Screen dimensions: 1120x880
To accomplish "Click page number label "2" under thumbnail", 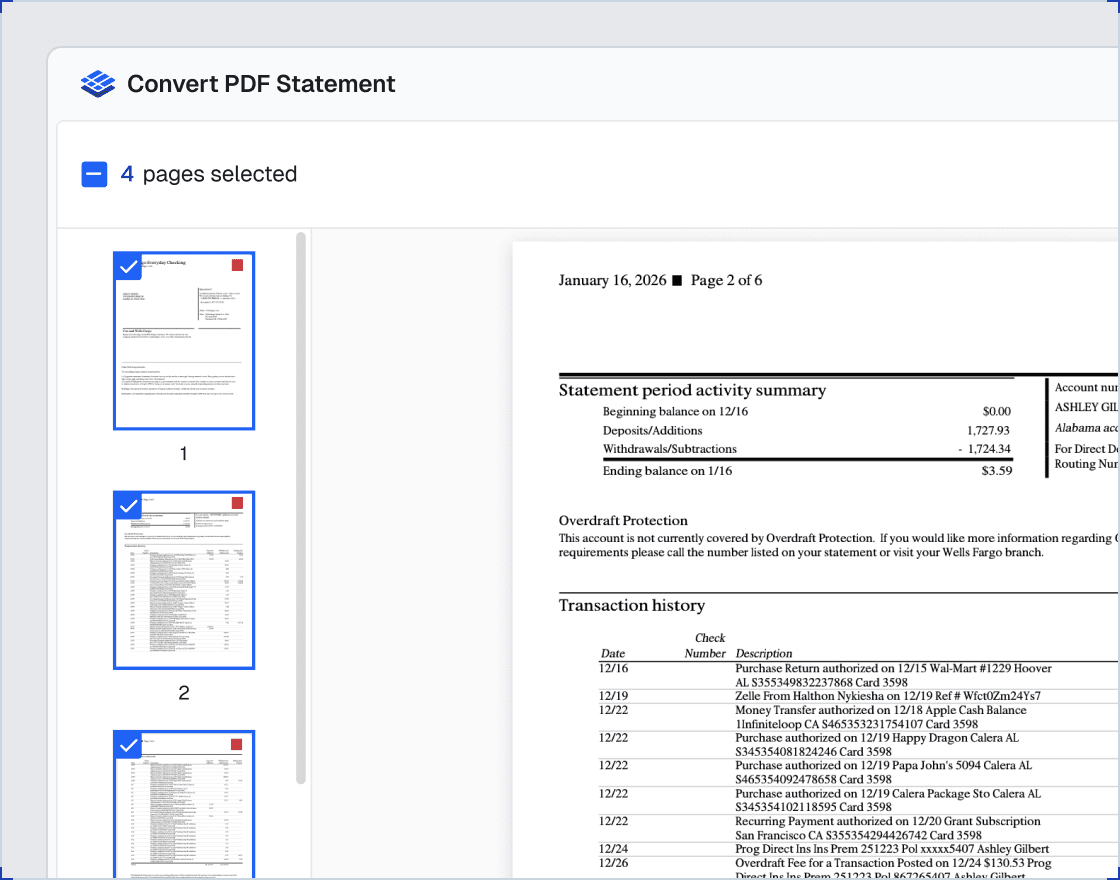I will [184, 693].
